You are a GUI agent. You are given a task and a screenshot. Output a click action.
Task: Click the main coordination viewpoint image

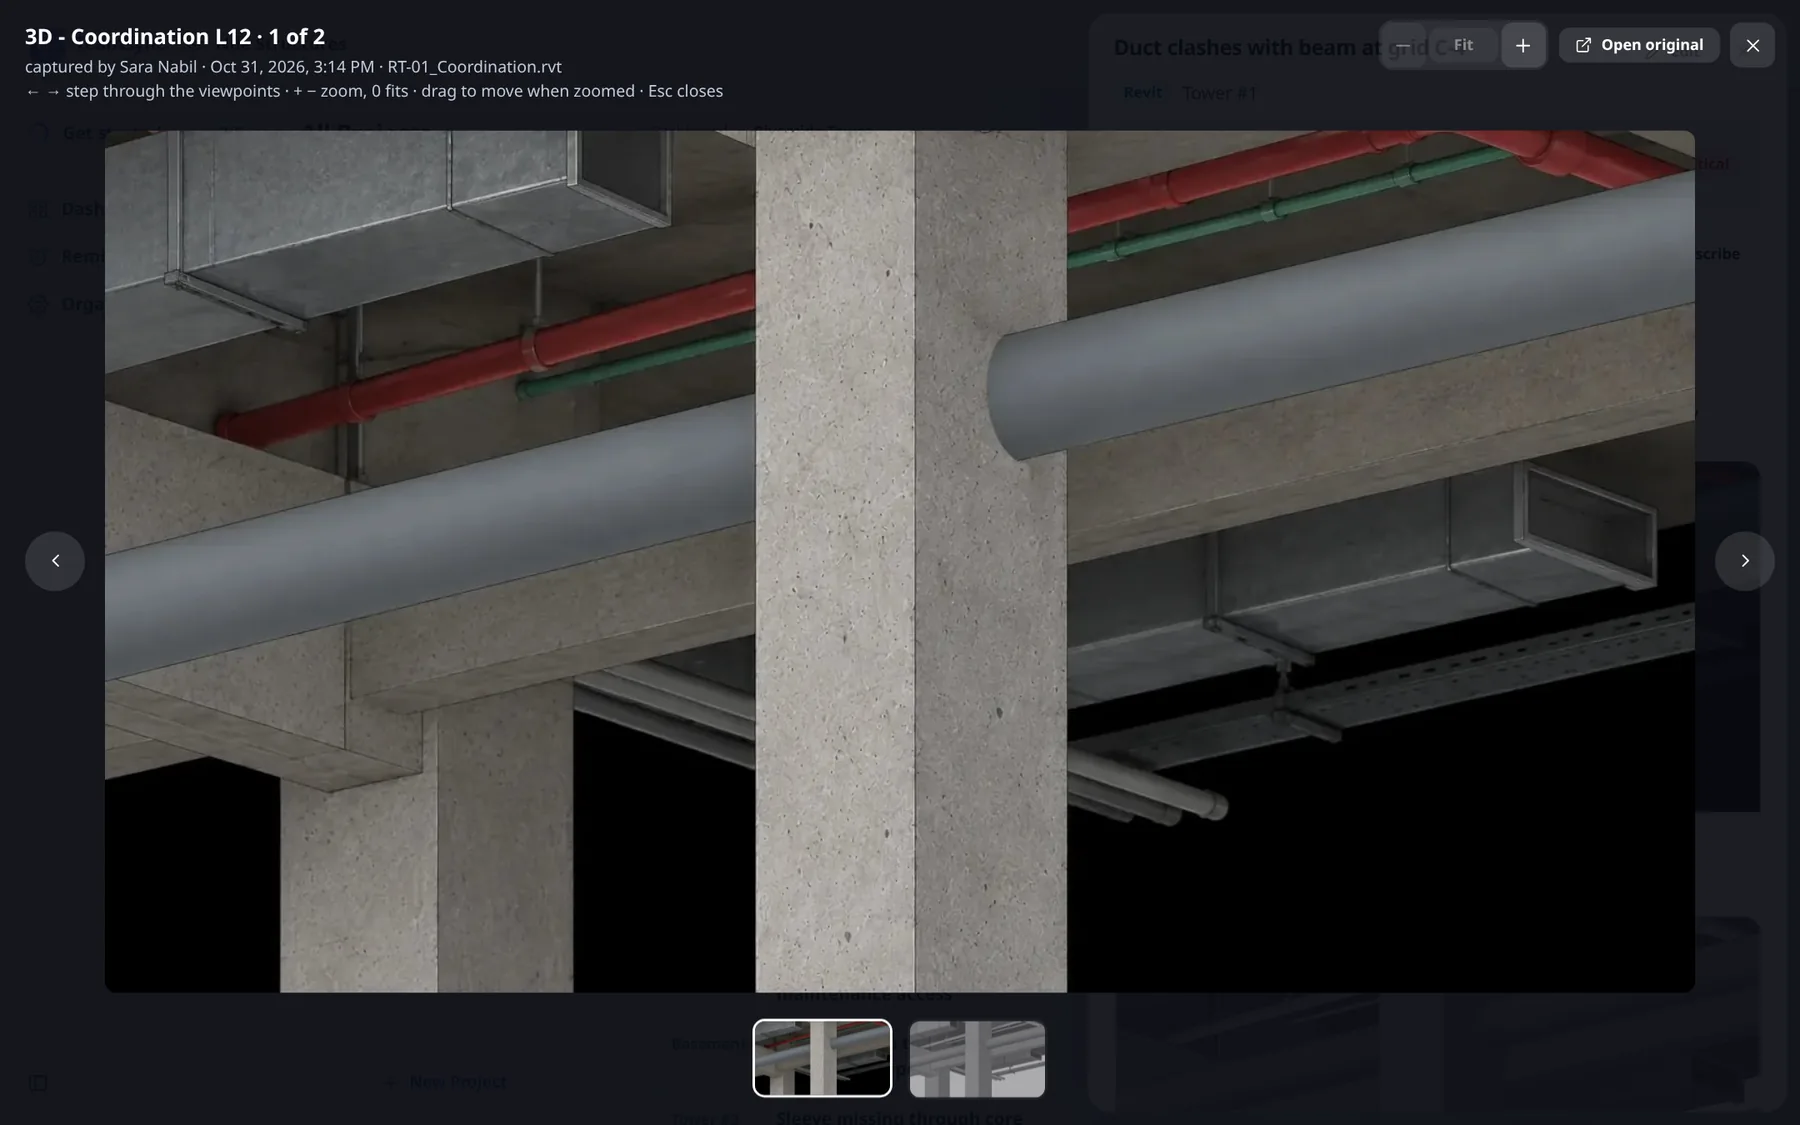point(900,561)
